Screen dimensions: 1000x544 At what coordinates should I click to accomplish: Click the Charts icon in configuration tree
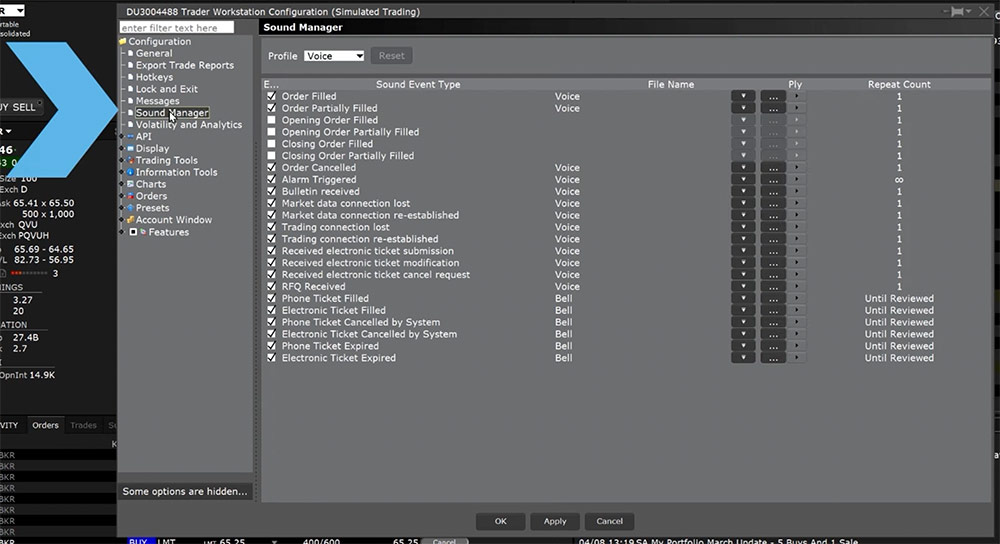pos(130,184)
